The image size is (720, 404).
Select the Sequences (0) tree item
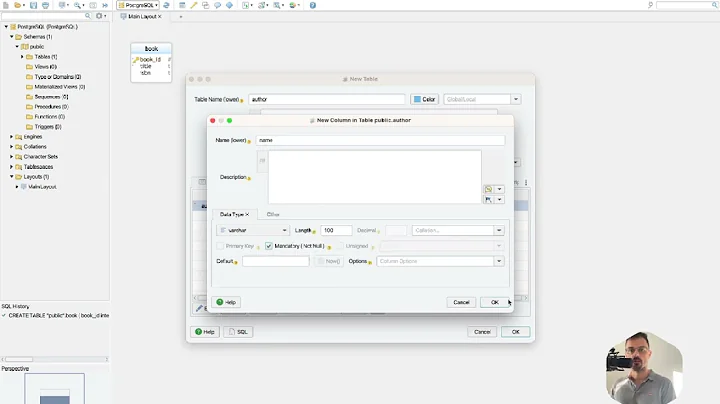click(51, 96)
